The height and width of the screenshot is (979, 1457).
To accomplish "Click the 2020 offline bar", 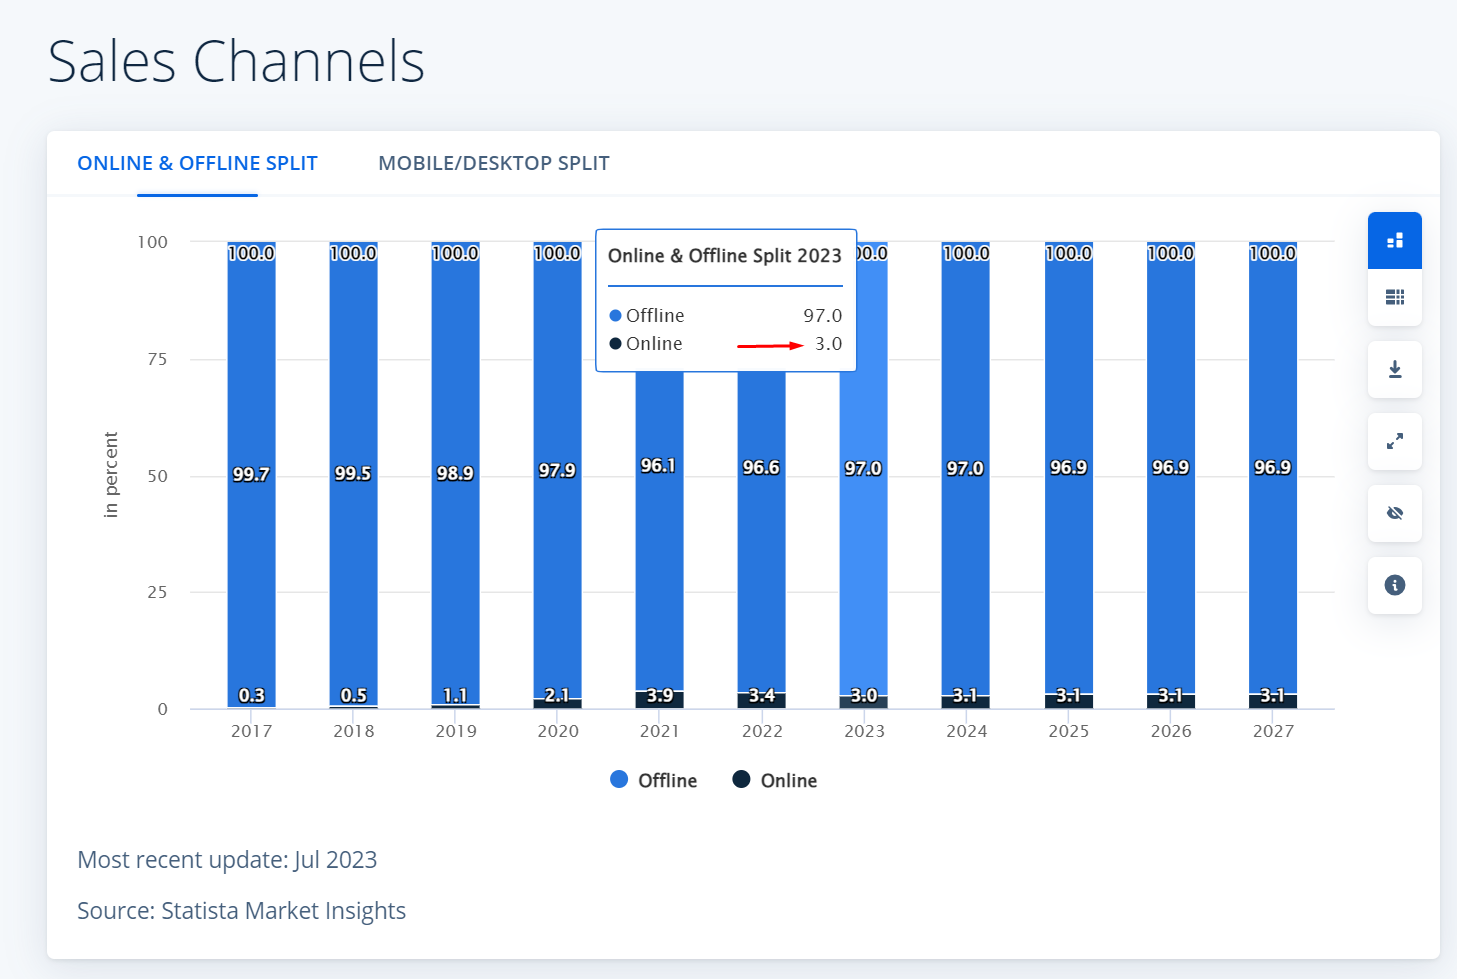I will (x=557, y=470).
